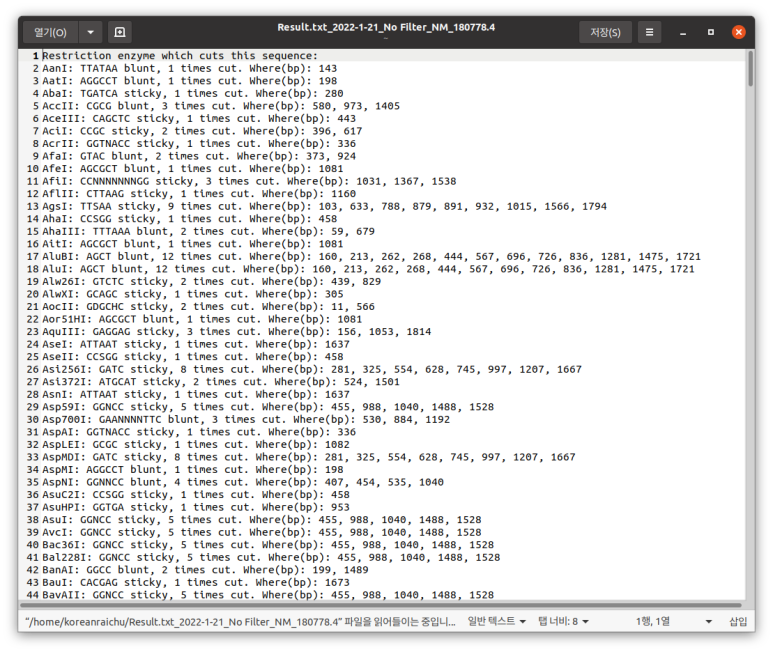Click the AgsI: TTSAA line
Screen dimensions: 773x652
tap(324, 206)
